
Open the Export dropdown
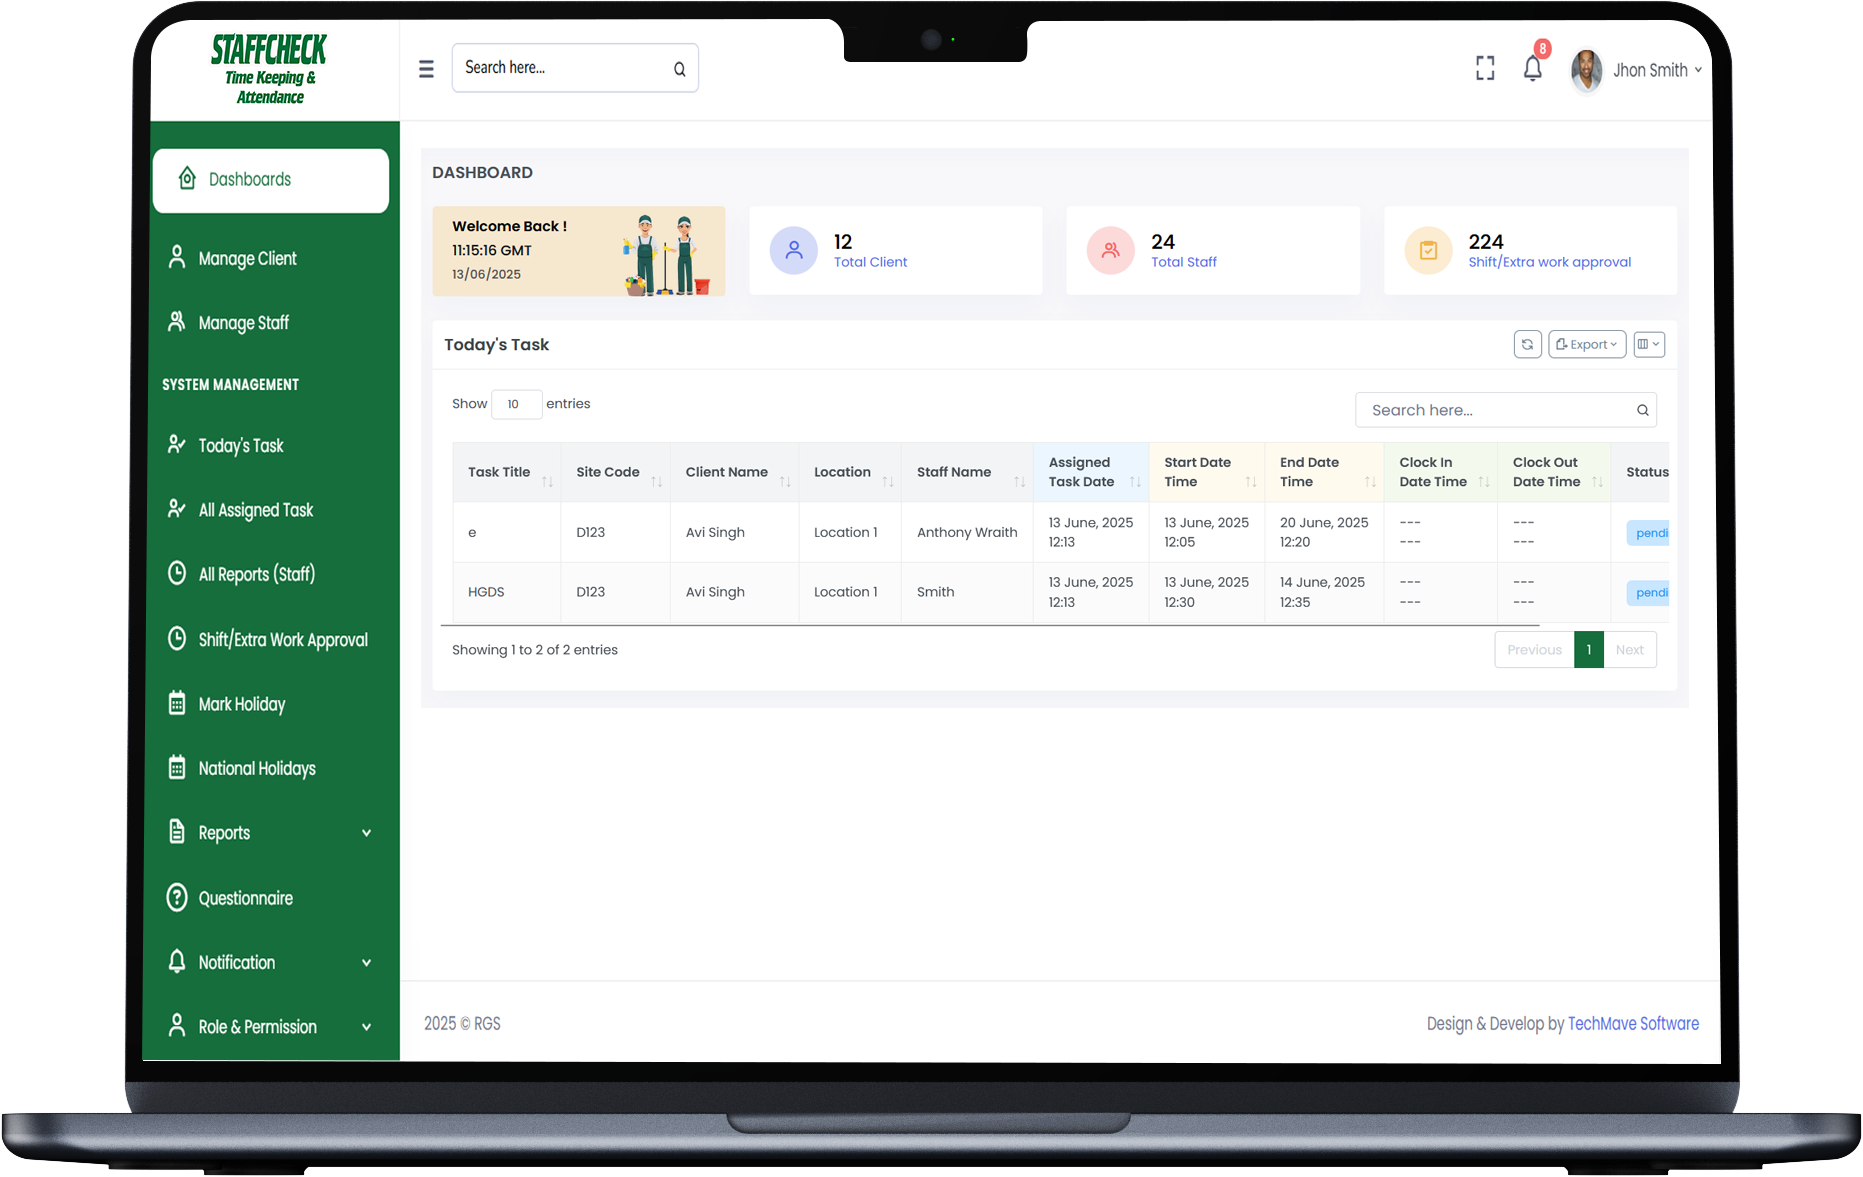(x=1587, y=344)
